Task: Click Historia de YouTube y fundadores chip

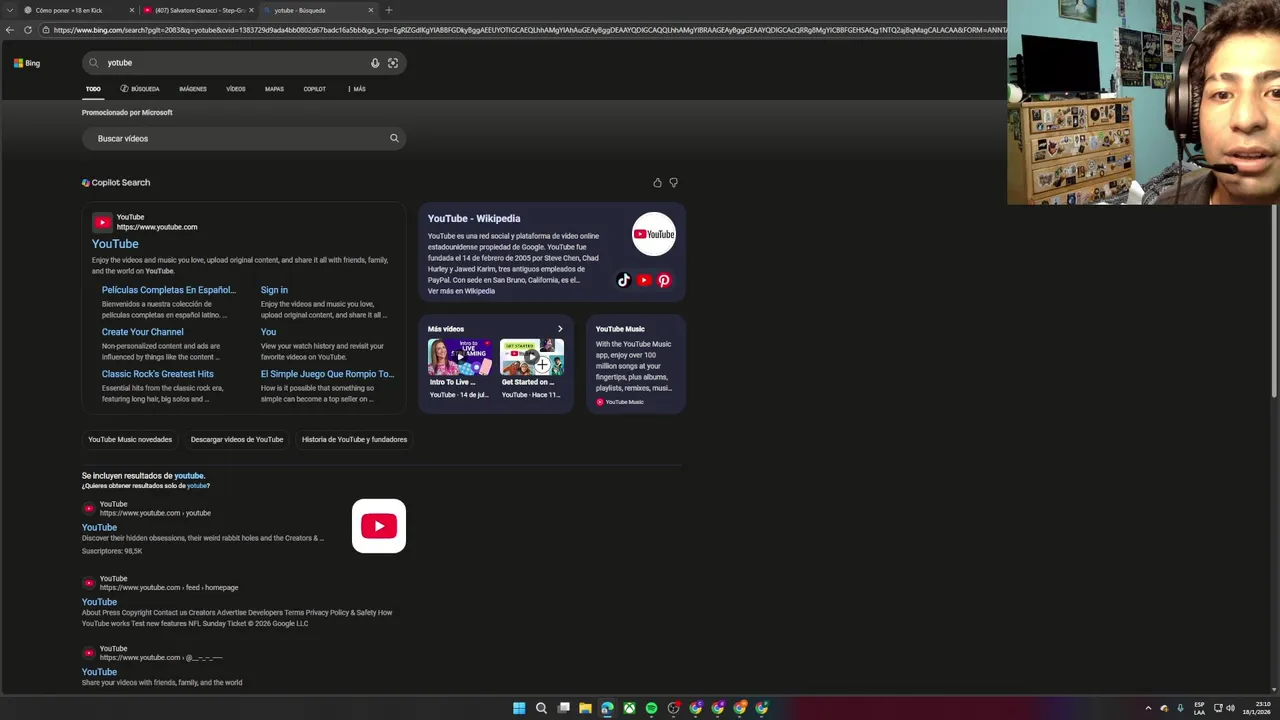Action: coord(354,439)
